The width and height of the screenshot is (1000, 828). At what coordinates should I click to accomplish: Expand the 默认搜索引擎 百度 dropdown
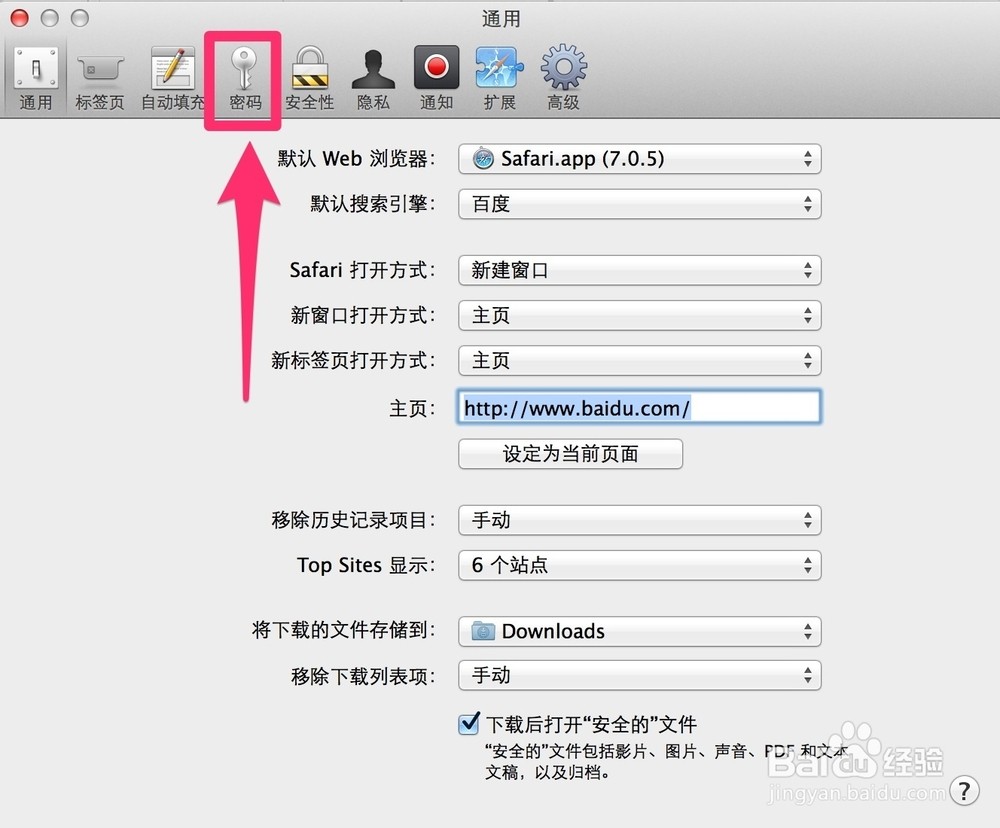[640, 204]
